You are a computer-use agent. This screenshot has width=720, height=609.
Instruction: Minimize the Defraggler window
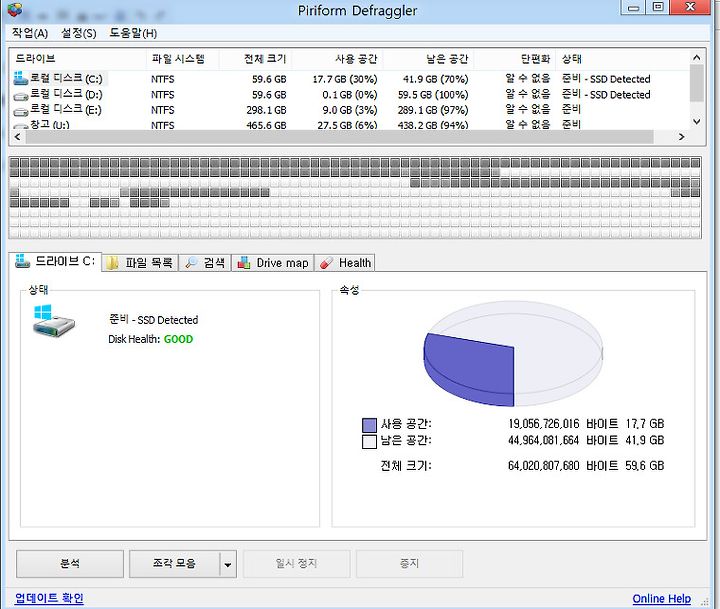click(634, 8)
